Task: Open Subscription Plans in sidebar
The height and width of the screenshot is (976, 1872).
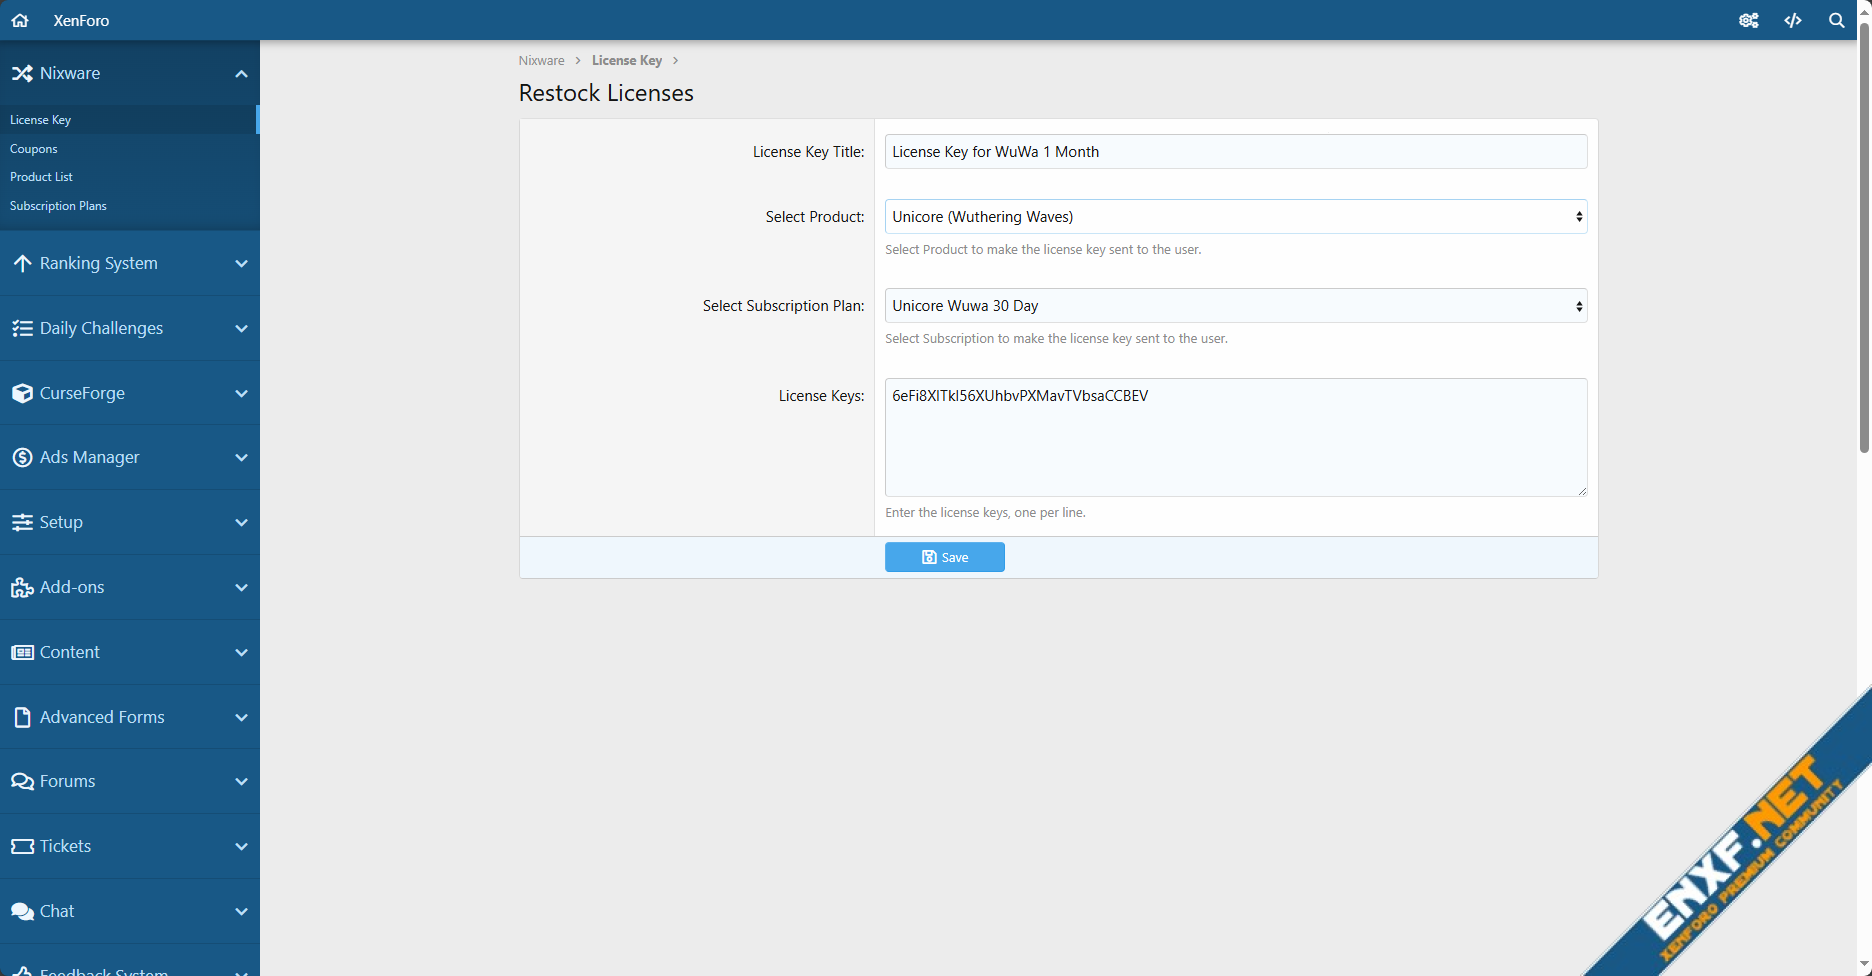Action: [58, 205]
